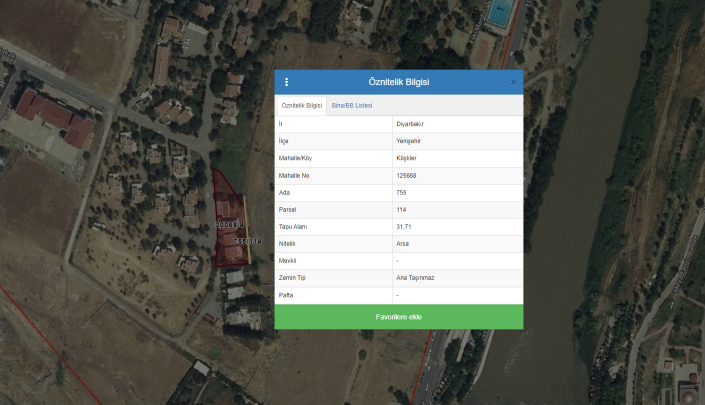The height and width of the screenshot is (405, 705).
Task: Click the red highlighted parcel on map
Action: pos(227,210)
